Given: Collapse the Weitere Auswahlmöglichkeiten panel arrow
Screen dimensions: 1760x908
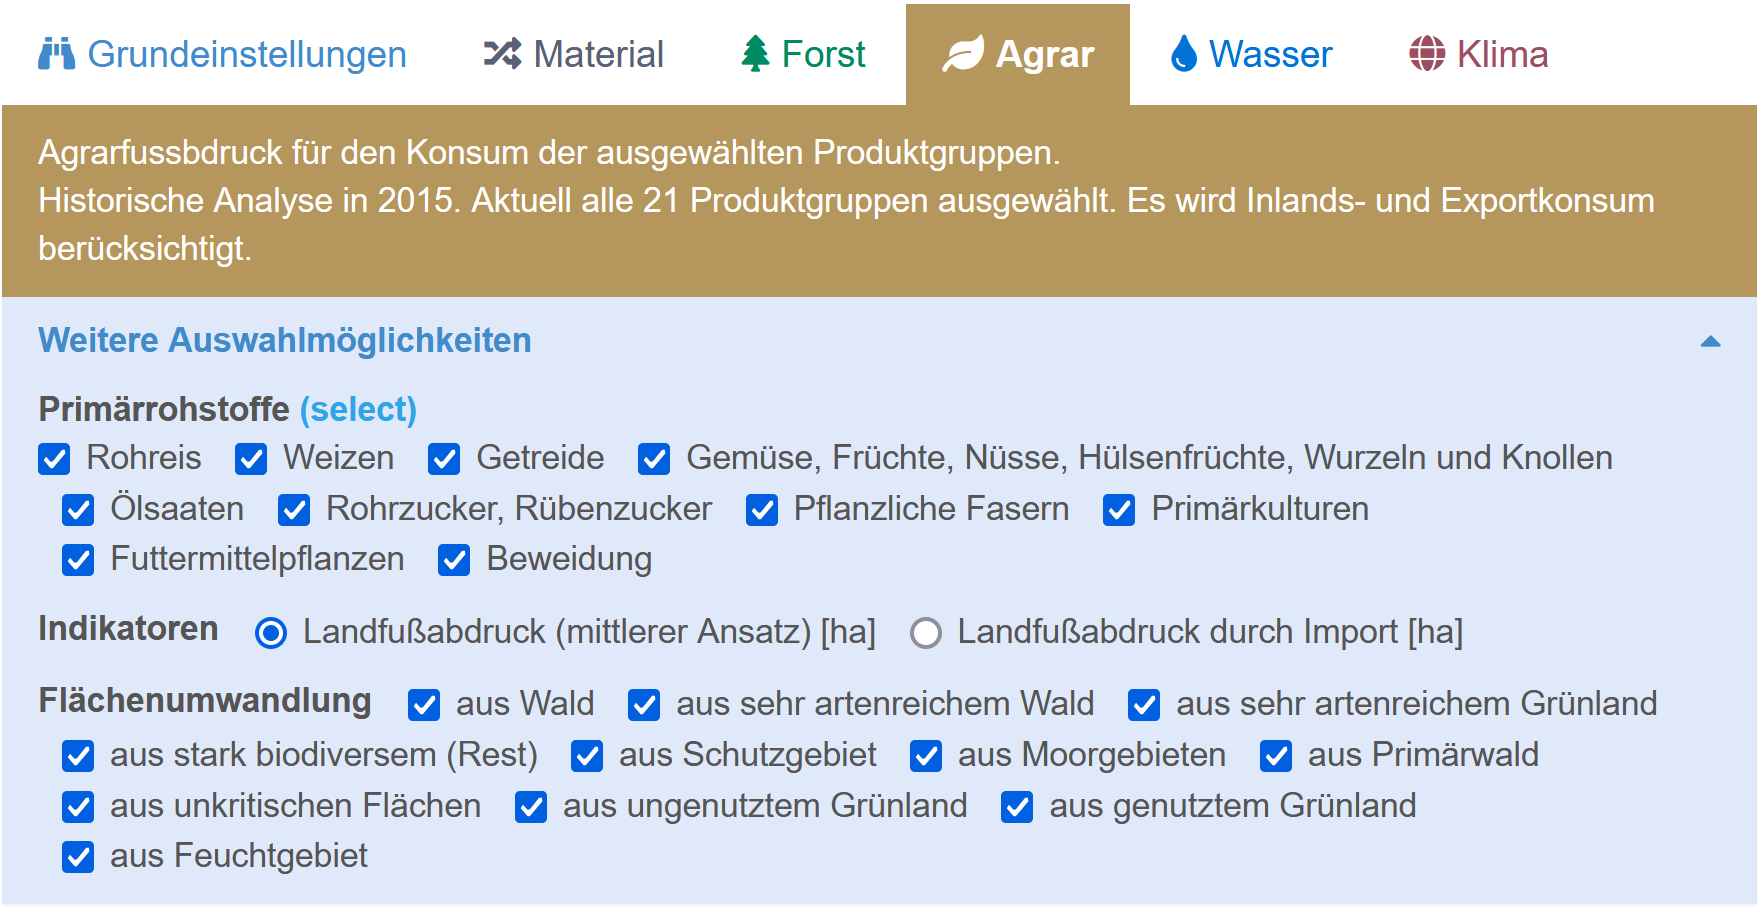Looking at the screenshot, I should click(1710, 341).
